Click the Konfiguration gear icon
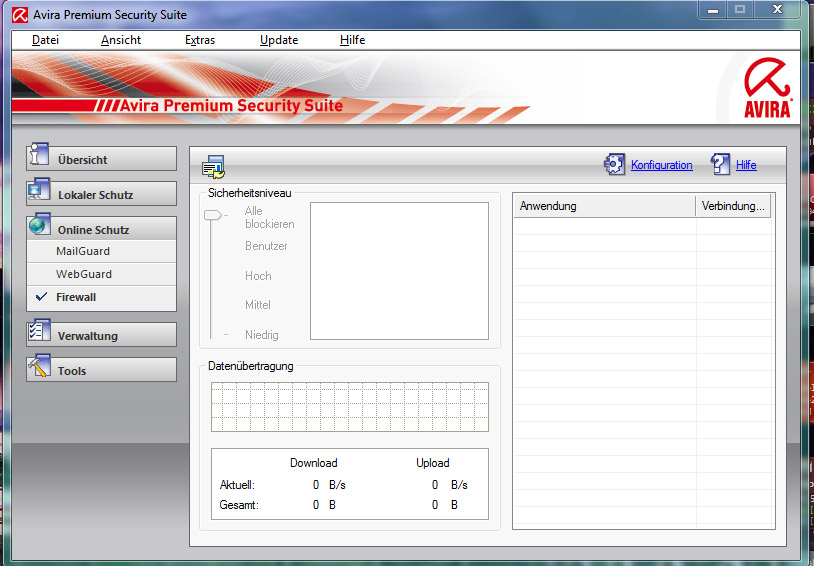 [615, 165]
